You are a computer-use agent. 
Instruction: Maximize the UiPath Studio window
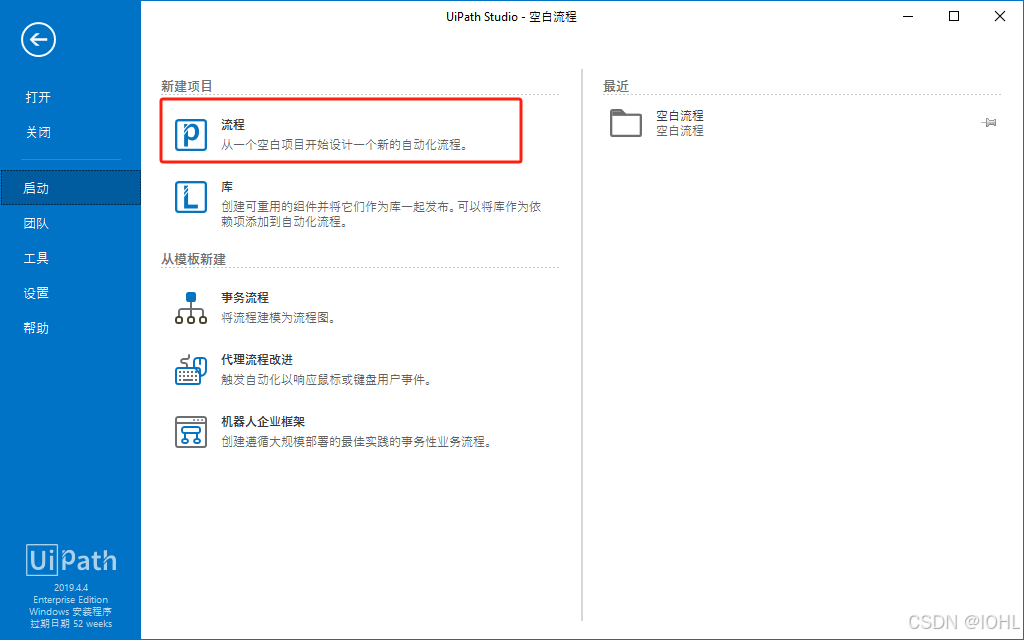(x=953, y=16)
